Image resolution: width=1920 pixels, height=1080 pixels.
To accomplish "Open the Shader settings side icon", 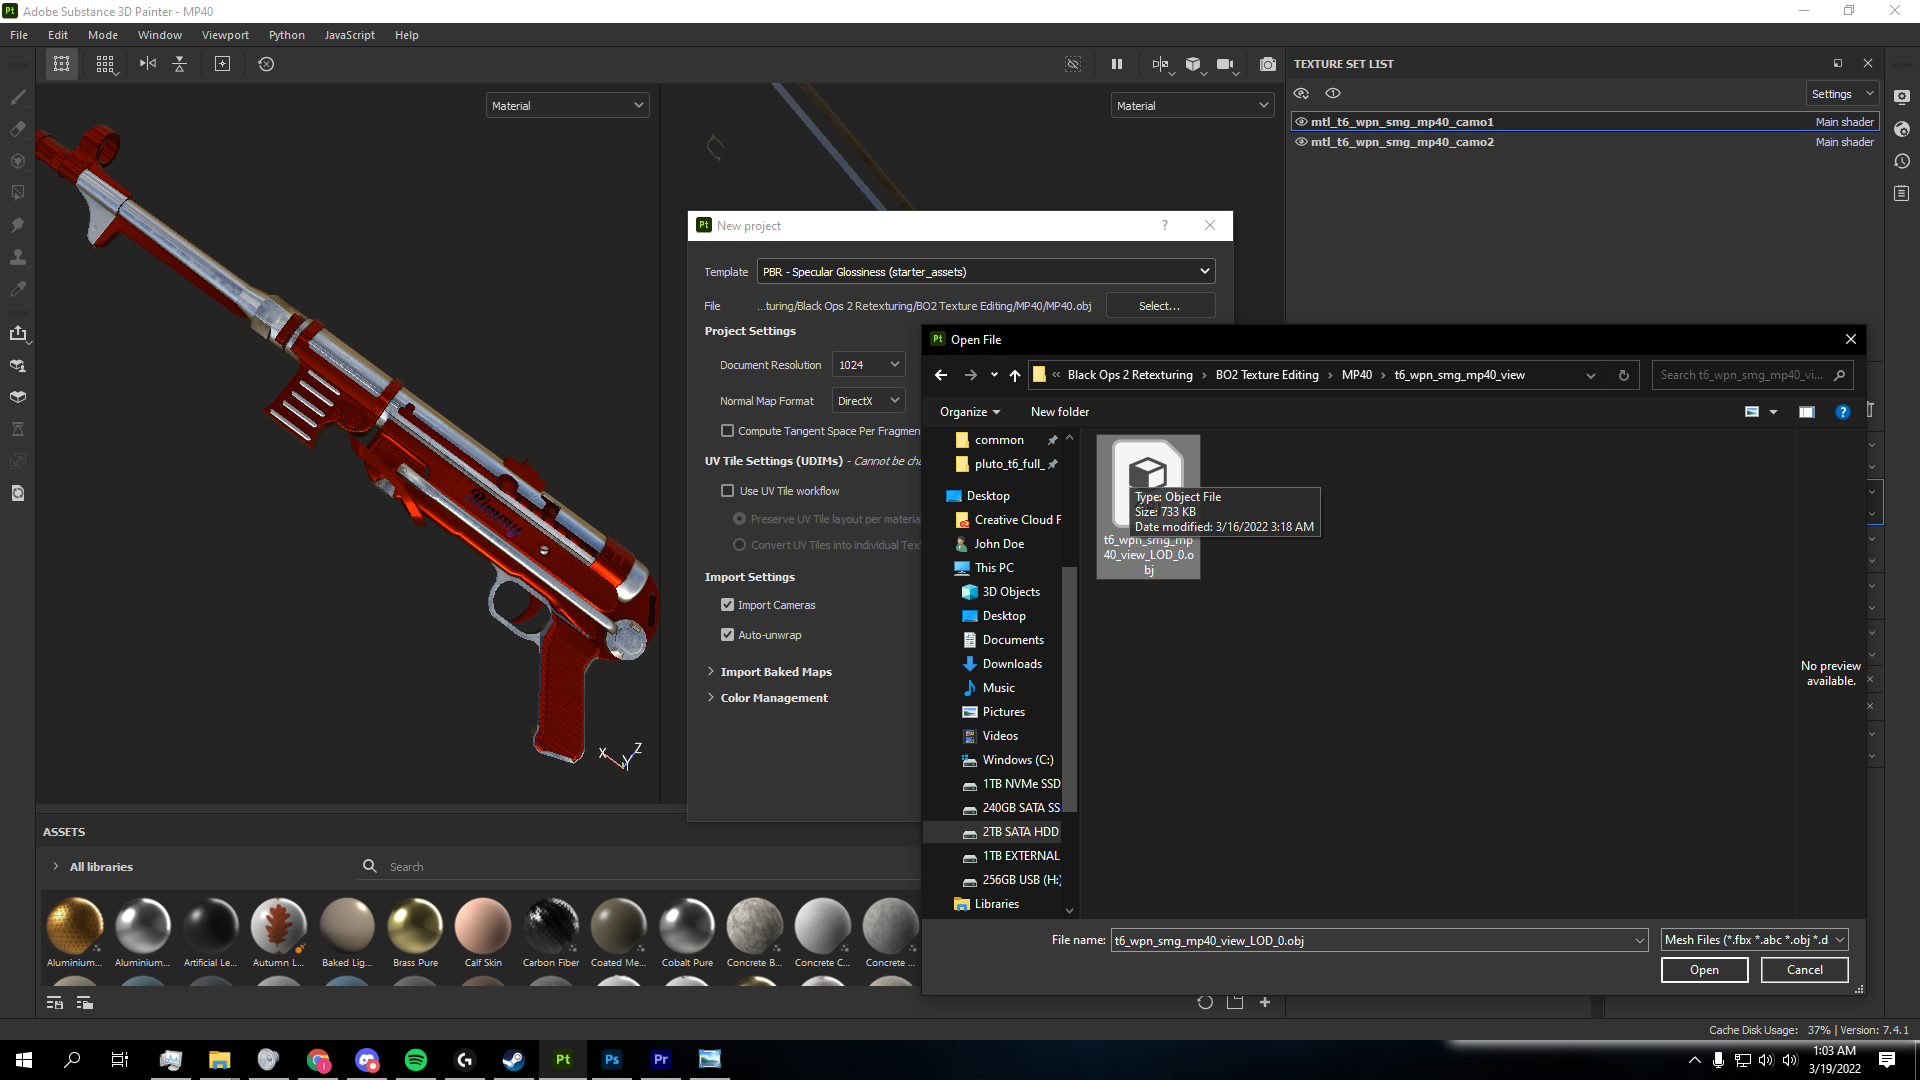I will click(x=1902, y=129).
